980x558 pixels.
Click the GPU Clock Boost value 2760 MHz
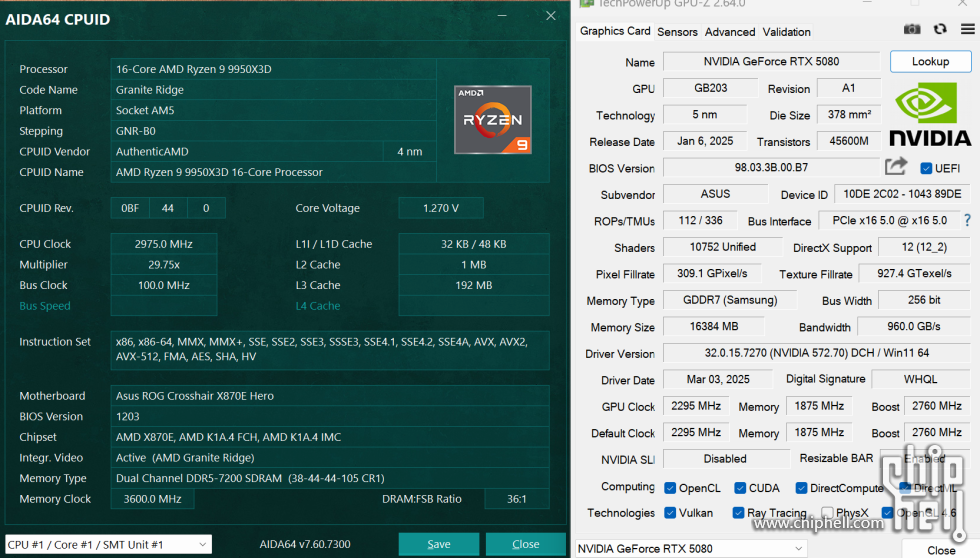pos(936,406)
